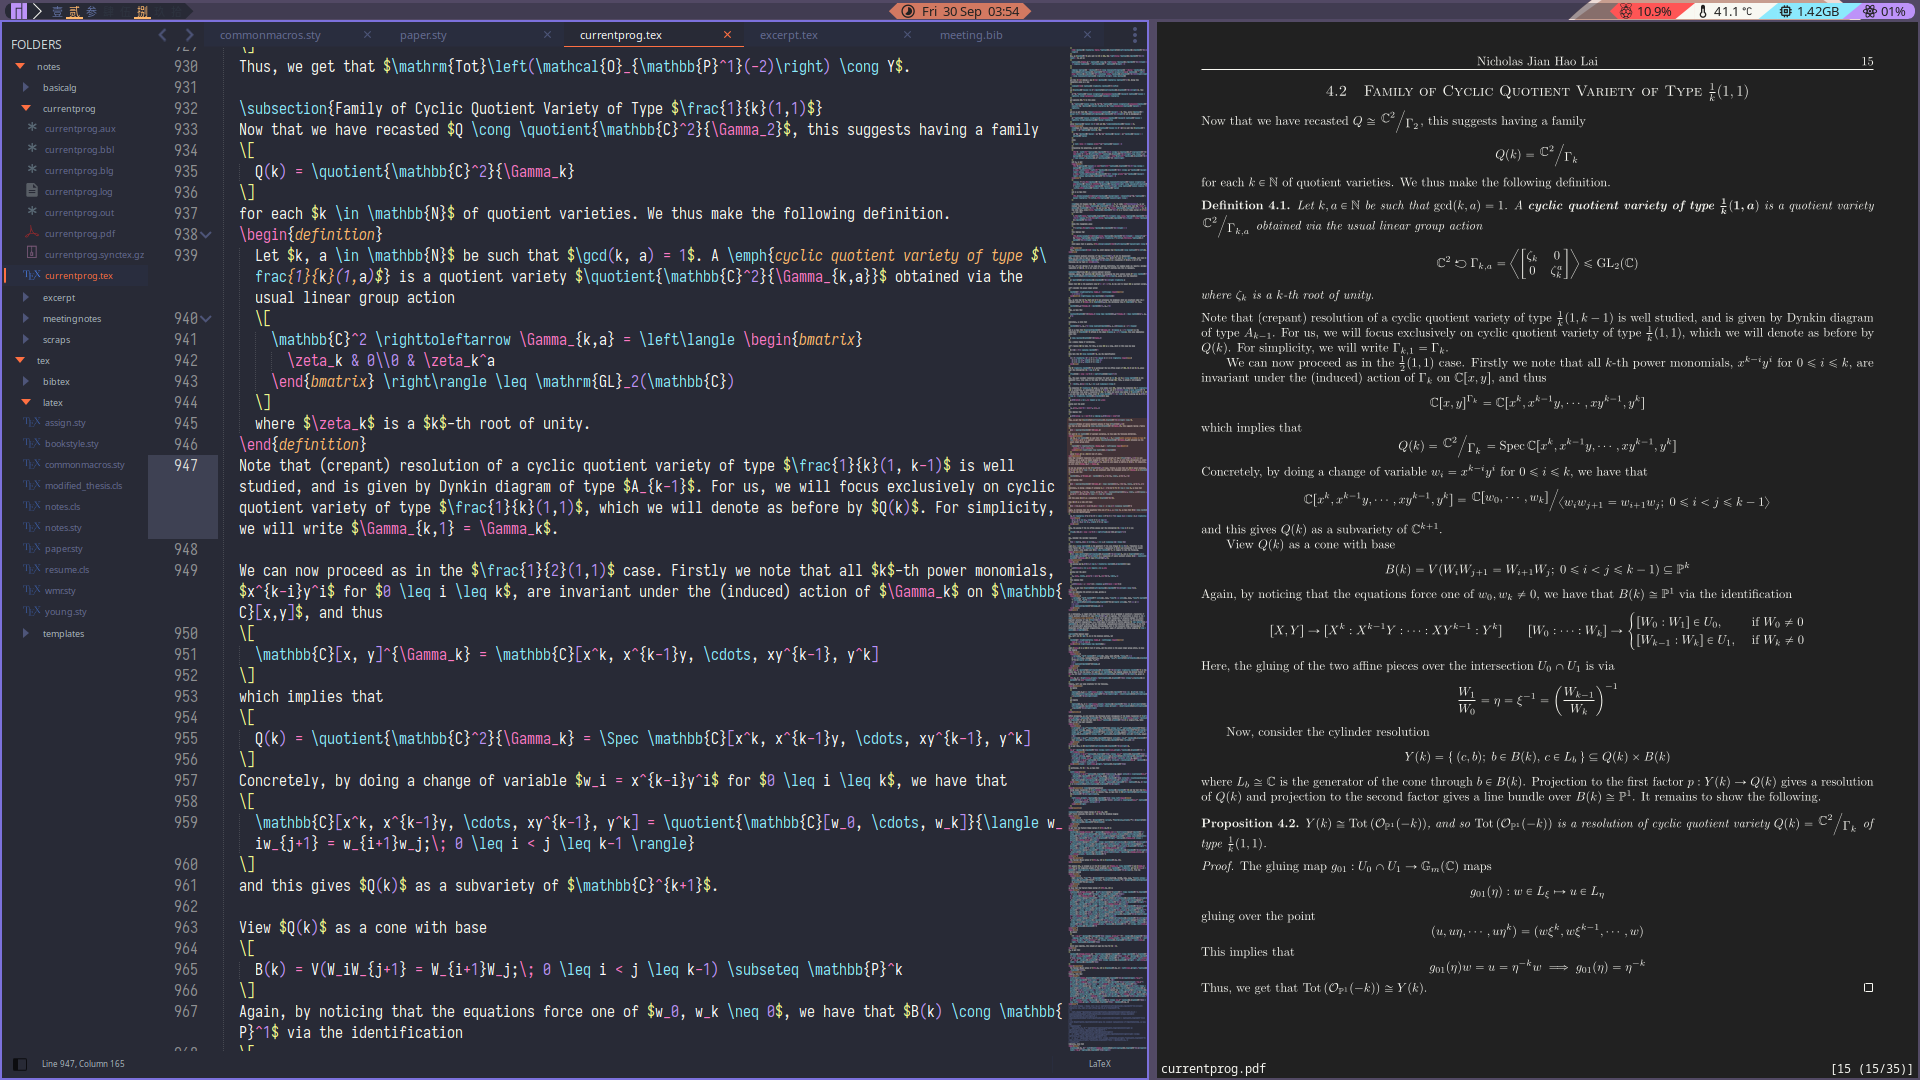
Task: Switch to workspace 參
Action: [x=92, y=12]
